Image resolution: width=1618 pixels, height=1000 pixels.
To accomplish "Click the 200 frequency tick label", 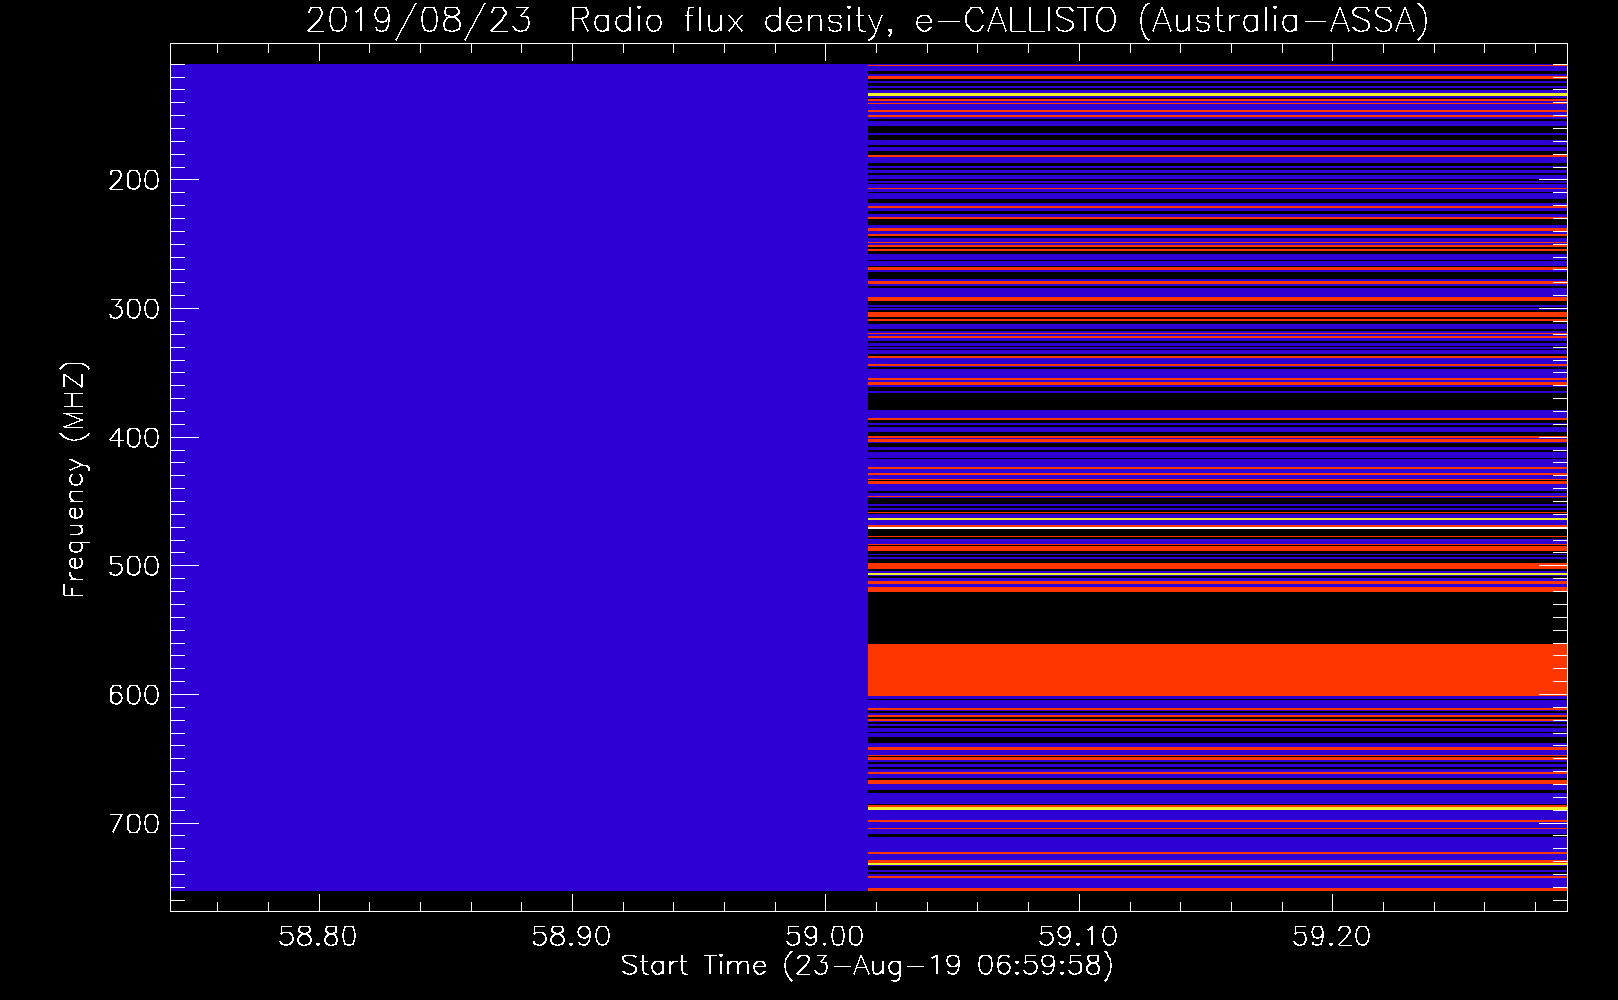I will pyautogui.click(x=134, y=180).
